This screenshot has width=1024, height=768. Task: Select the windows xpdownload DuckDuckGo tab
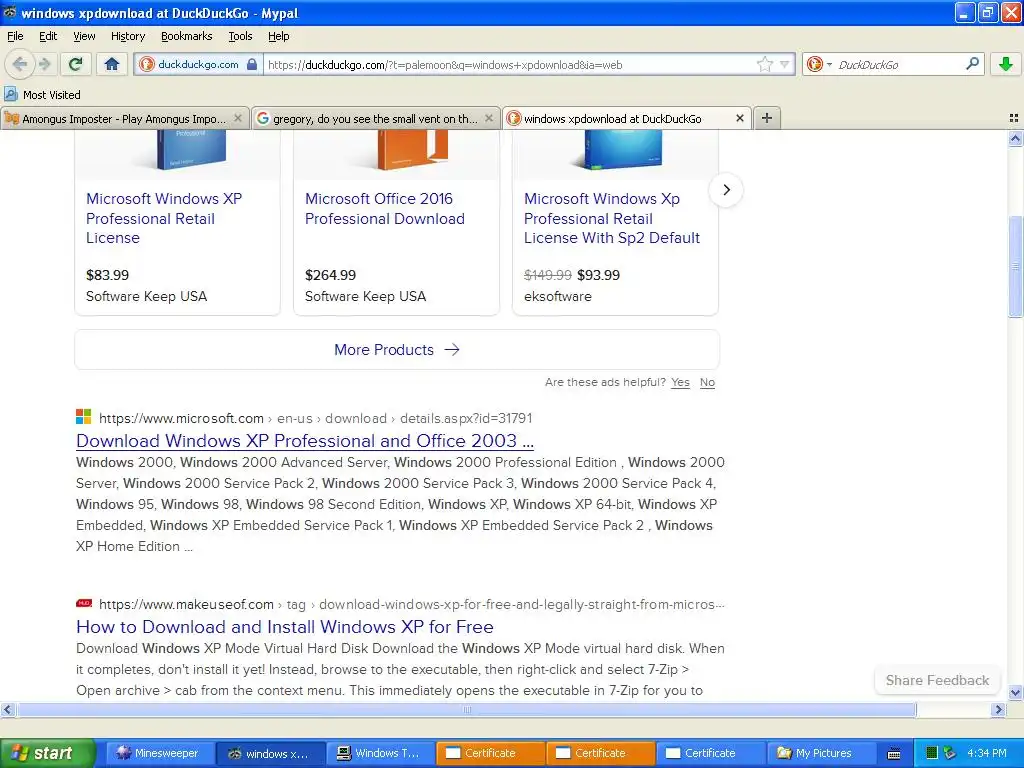(613, 118)
